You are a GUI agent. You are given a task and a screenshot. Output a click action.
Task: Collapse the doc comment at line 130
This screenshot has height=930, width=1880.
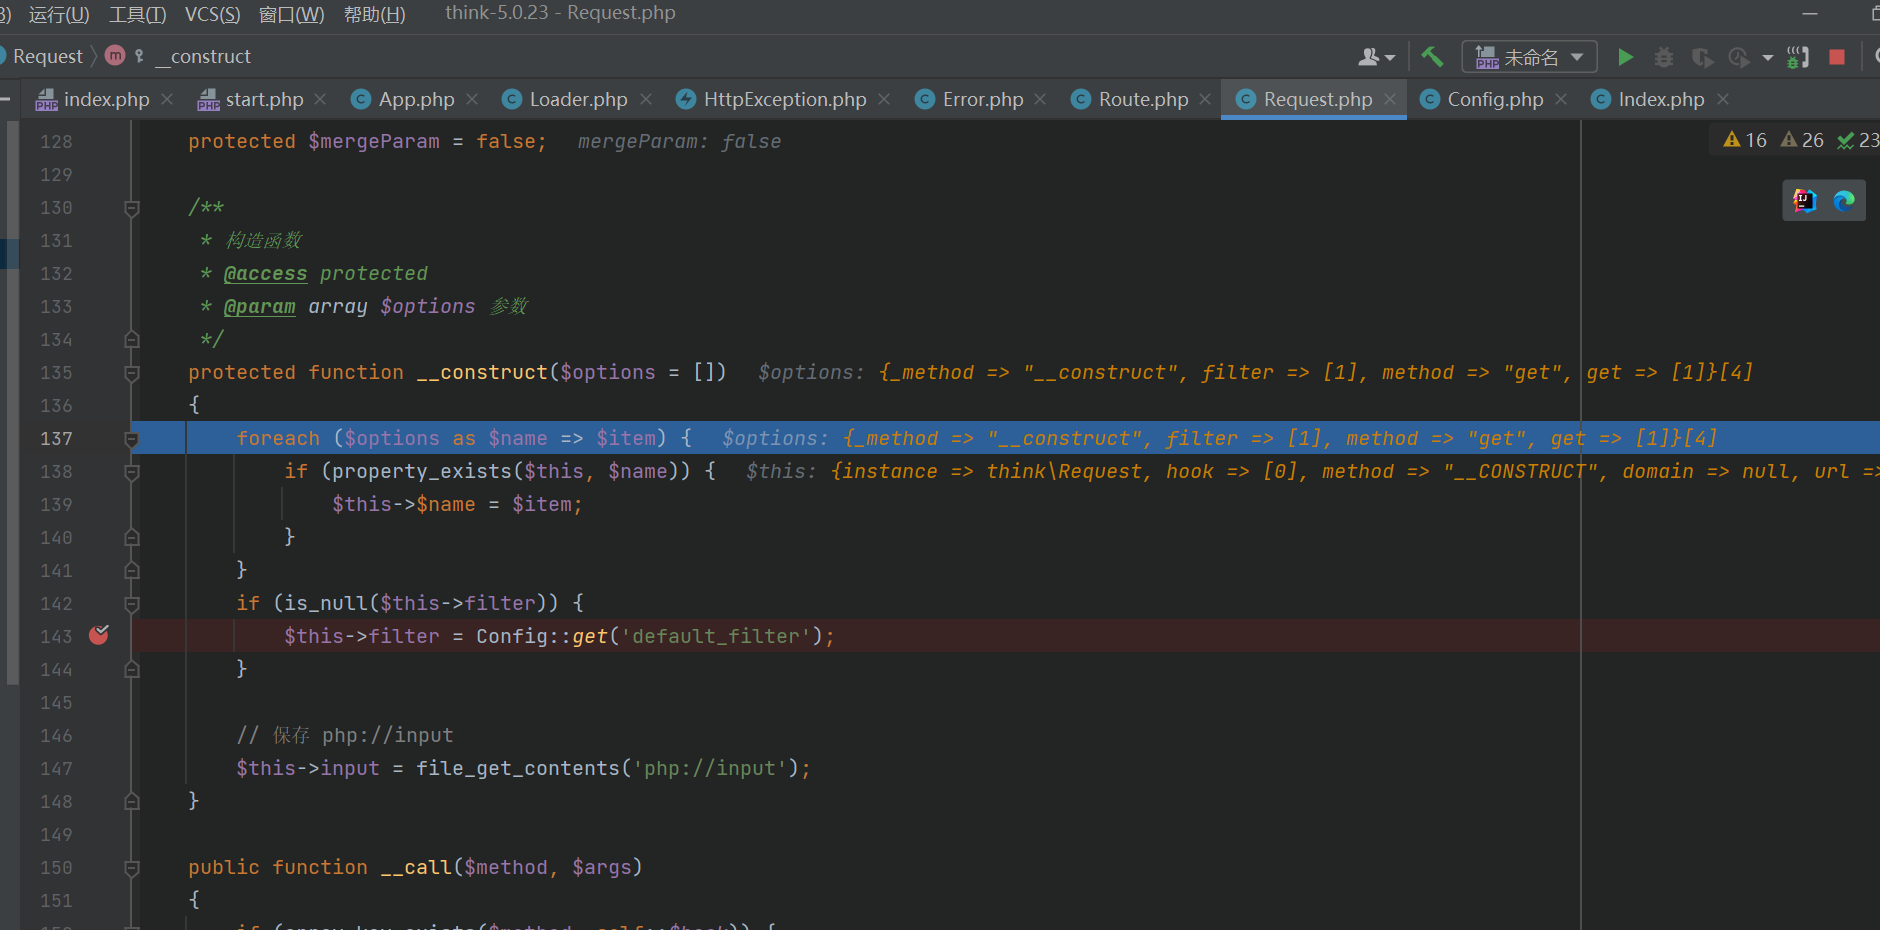(x=131, y=208)
